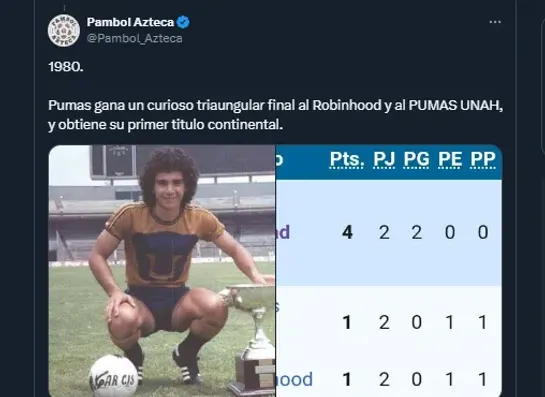Screen dimensions: 545x397
Task: Click the partial blue team link ending "ood"
Action: pos(294,379)
